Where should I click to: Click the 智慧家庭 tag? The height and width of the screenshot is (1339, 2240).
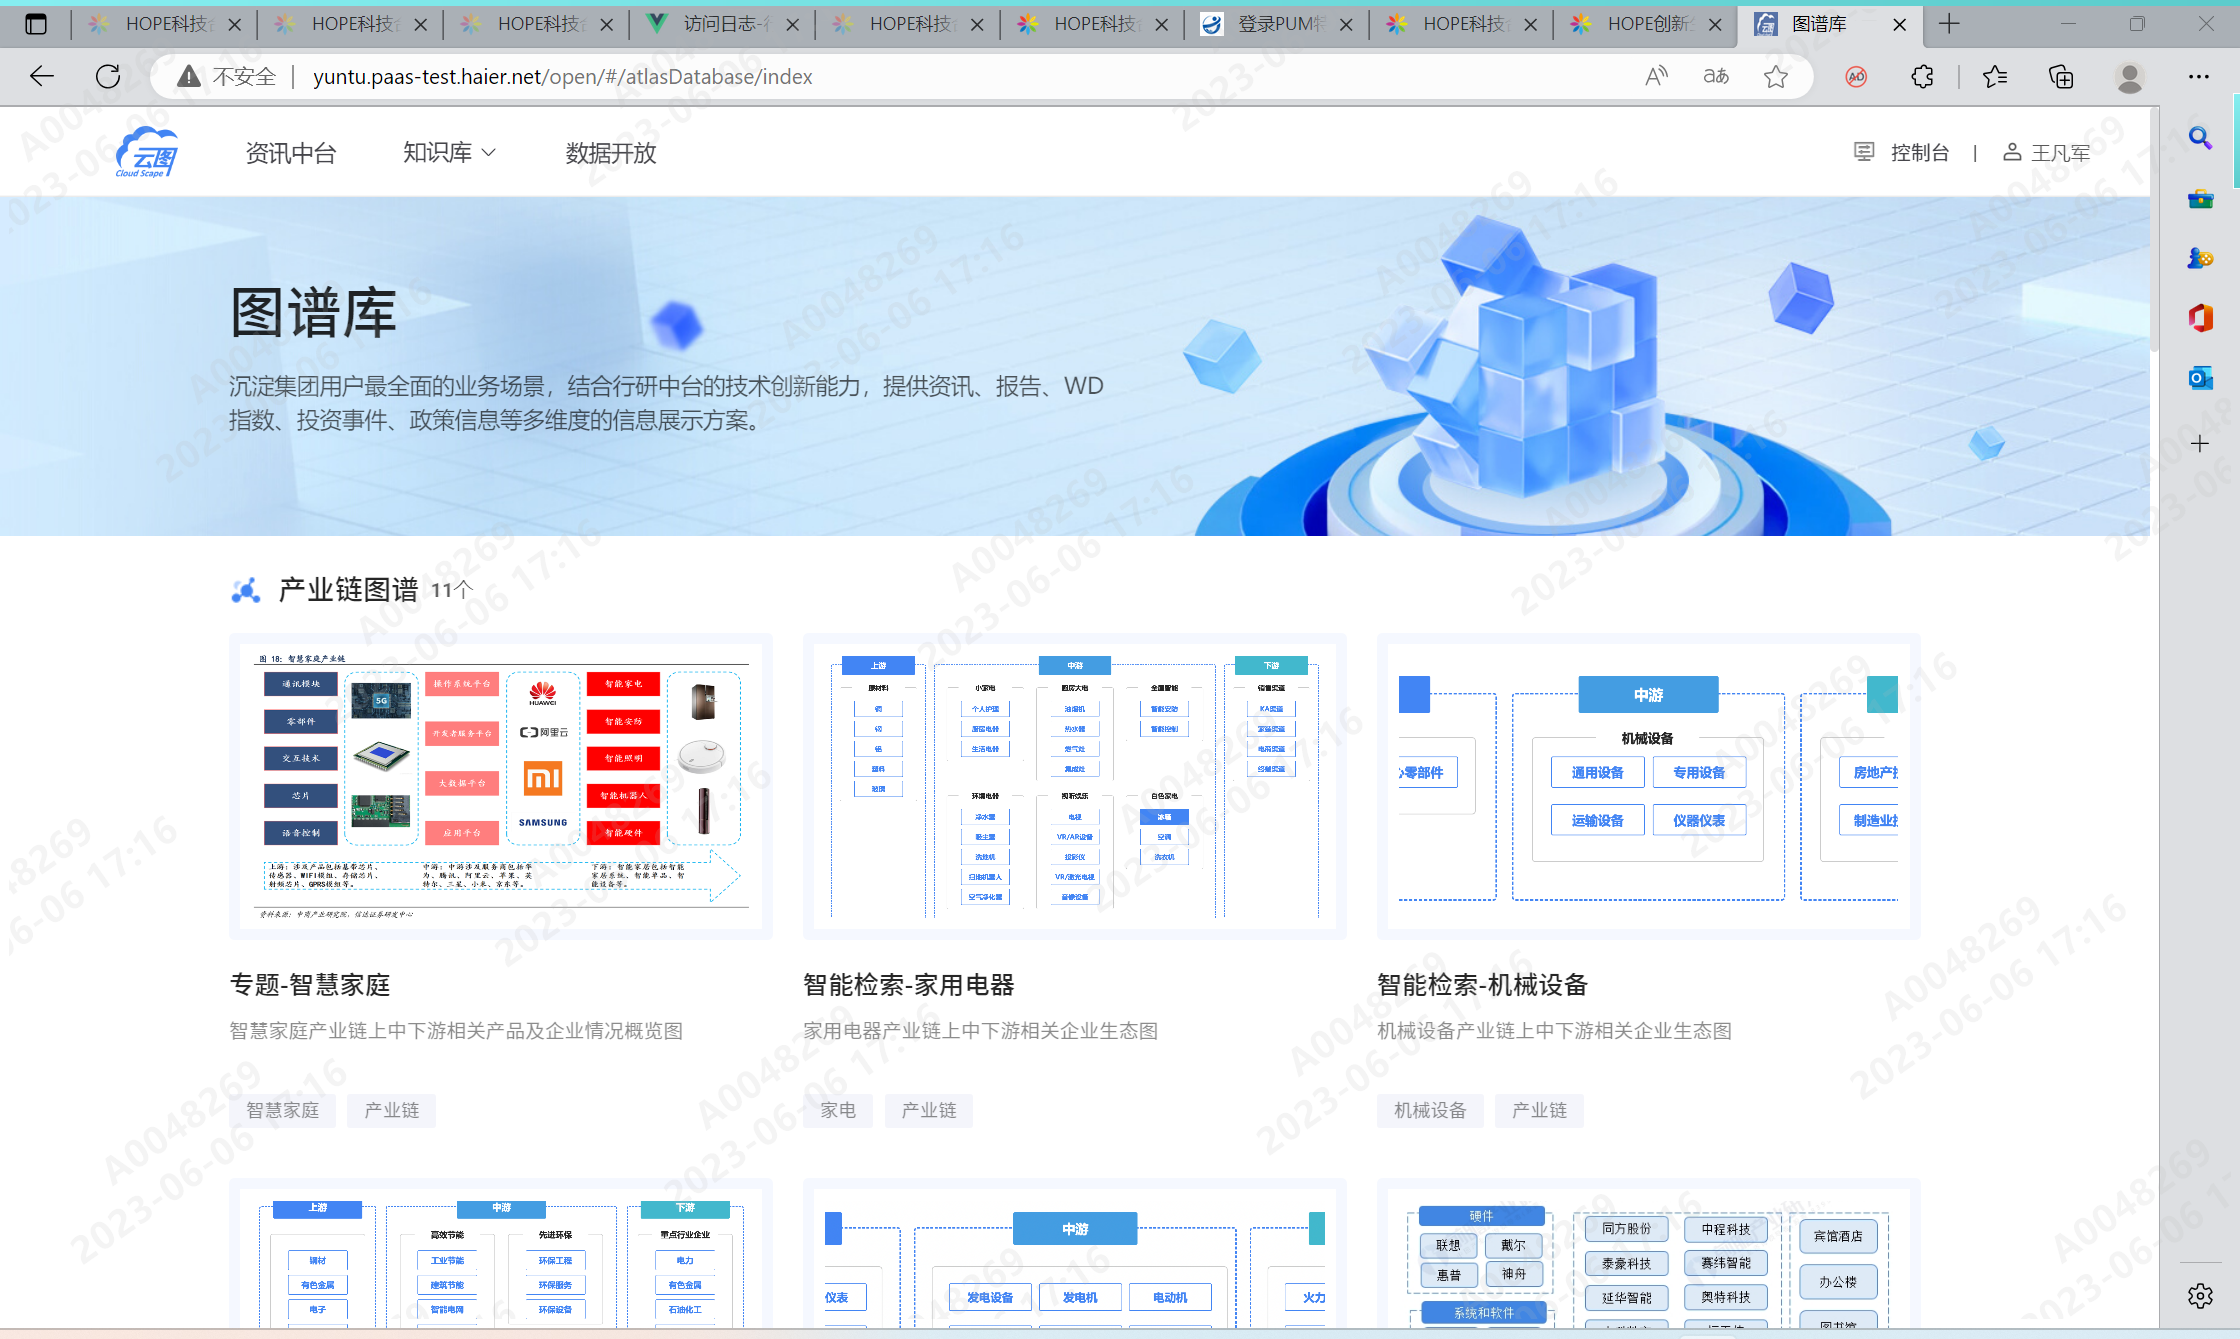[x=283, y=1110]
